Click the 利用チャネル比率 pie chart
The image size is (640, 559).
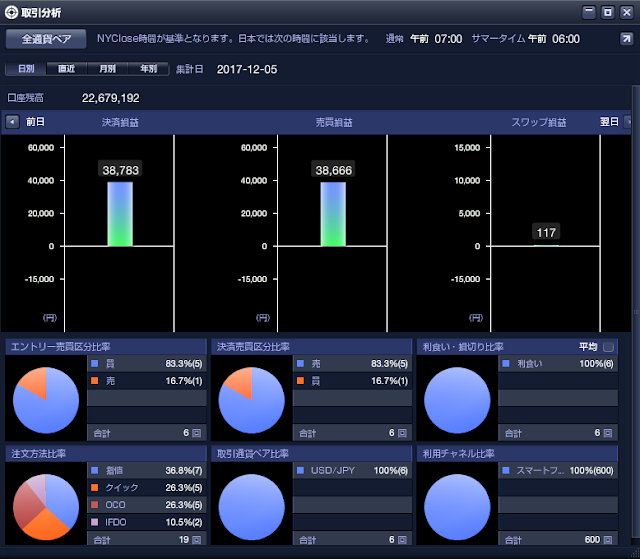point(457,507)
